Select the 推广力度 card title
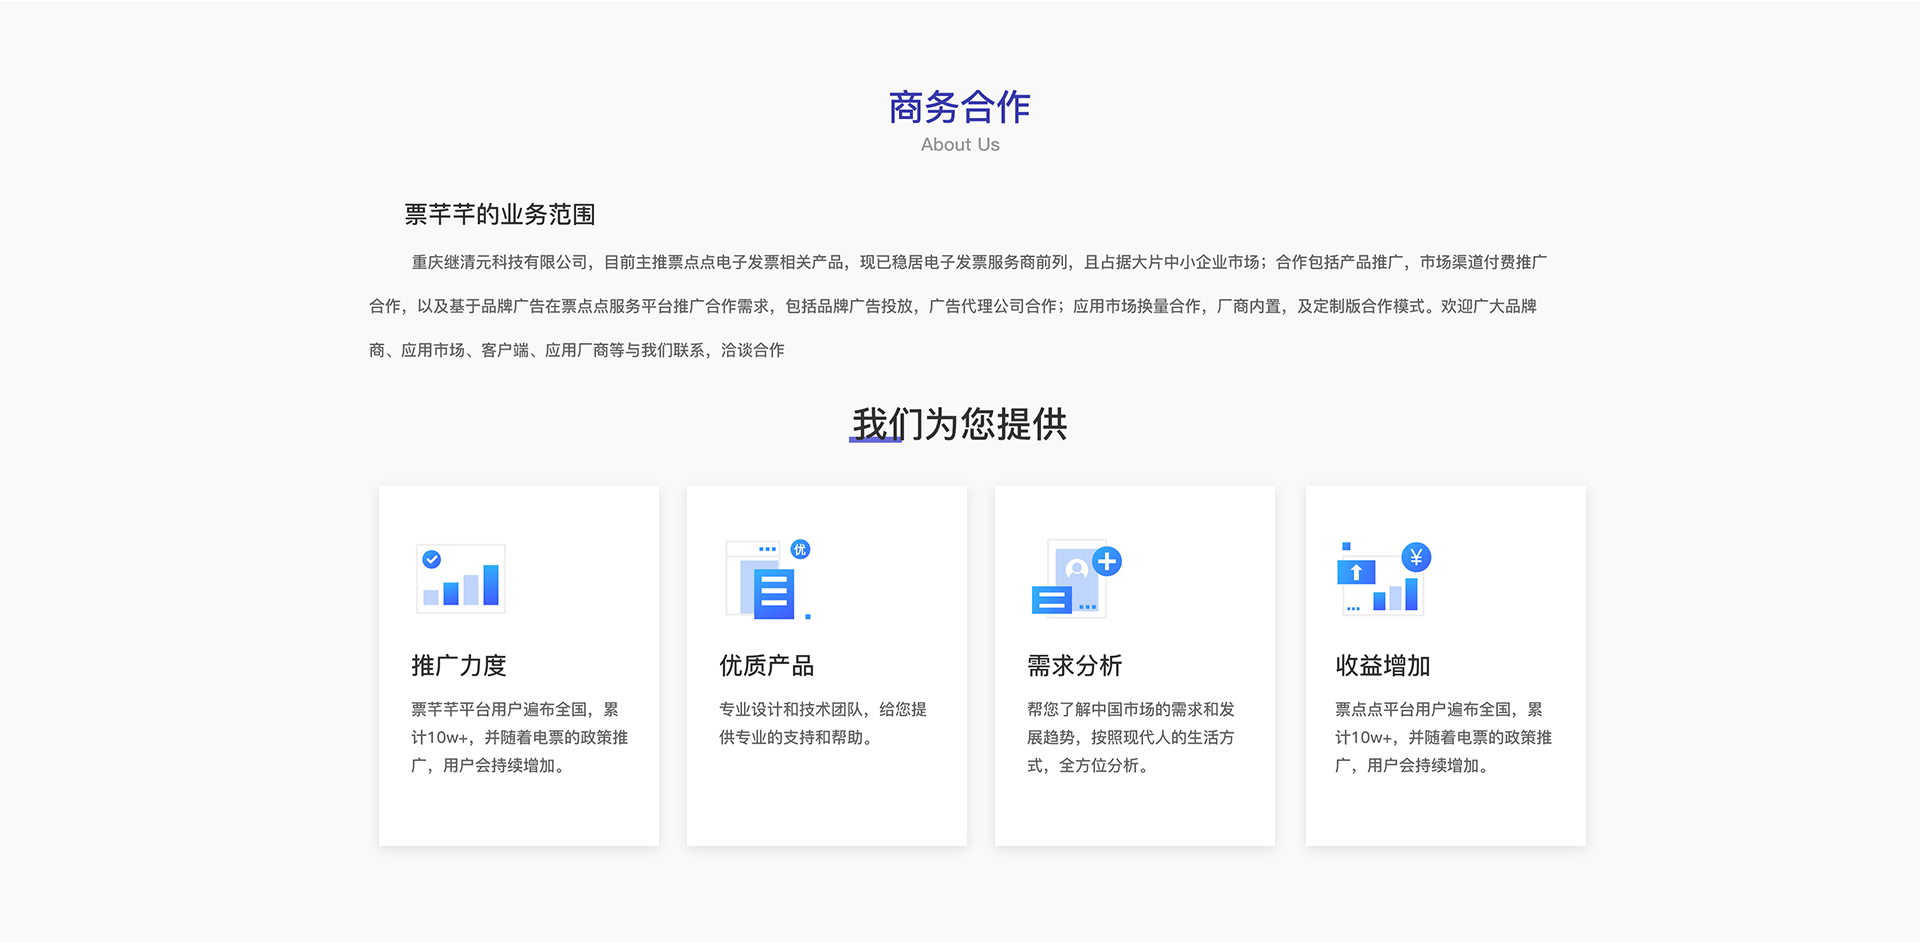1920x942 pixels. coord(459,666)
